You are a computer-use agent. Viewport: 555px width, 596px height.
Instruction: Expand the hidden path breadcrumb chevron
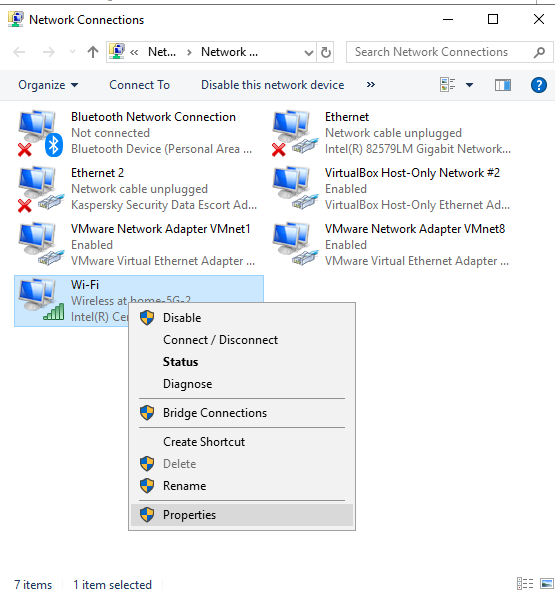tap(134, 52)
